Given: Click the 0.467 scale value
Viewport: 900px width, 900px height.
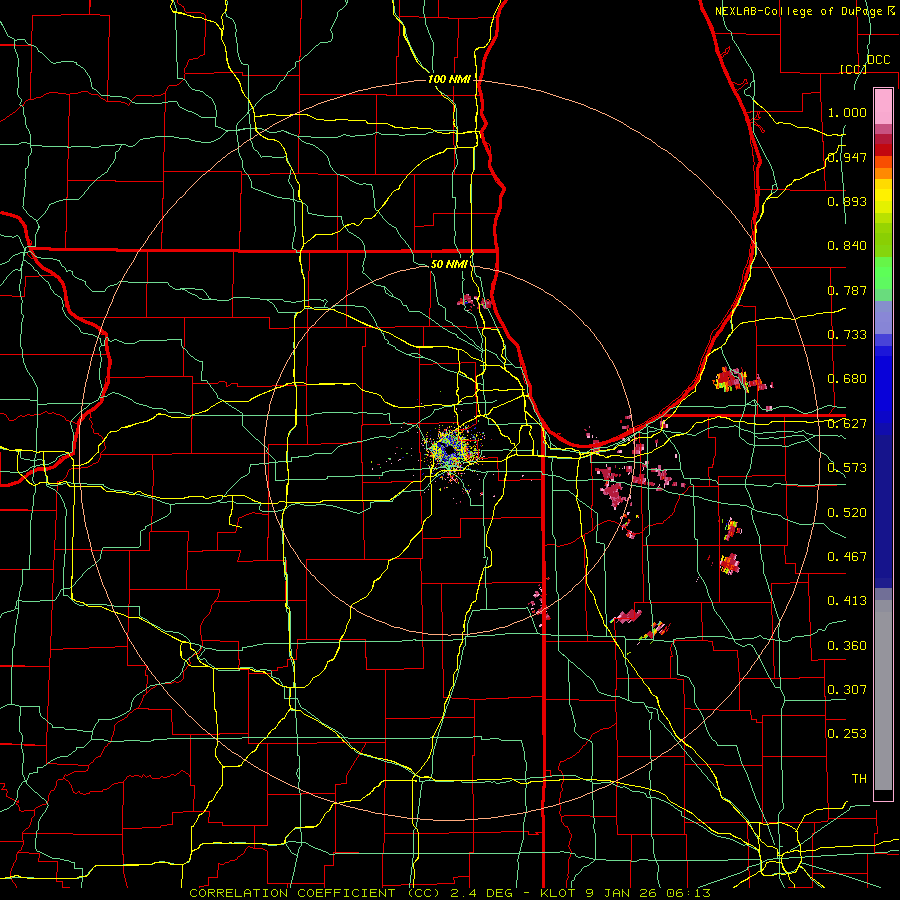Looking at the screenshot, I should tap(847, 557).
